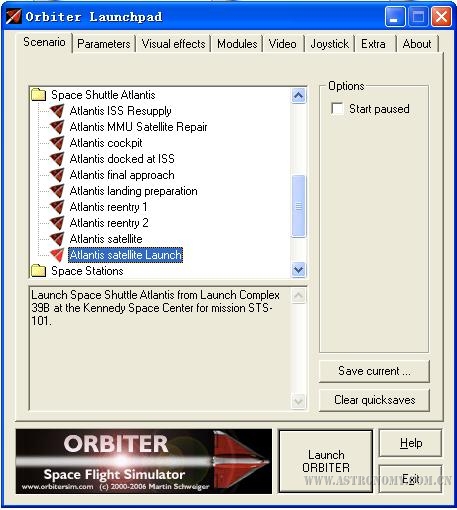
Task: Click the Exit button
Action: pyautogui.click(x=411, y=479)
